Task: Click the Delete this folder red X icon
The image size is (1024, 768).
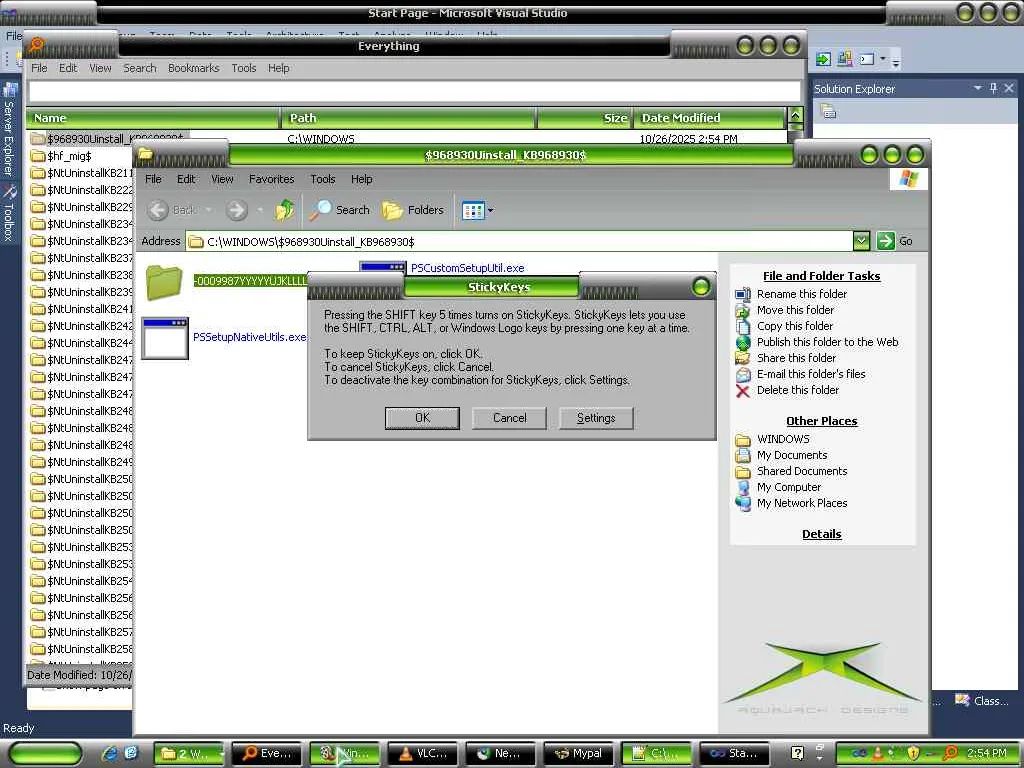Action: pos(743,391)
